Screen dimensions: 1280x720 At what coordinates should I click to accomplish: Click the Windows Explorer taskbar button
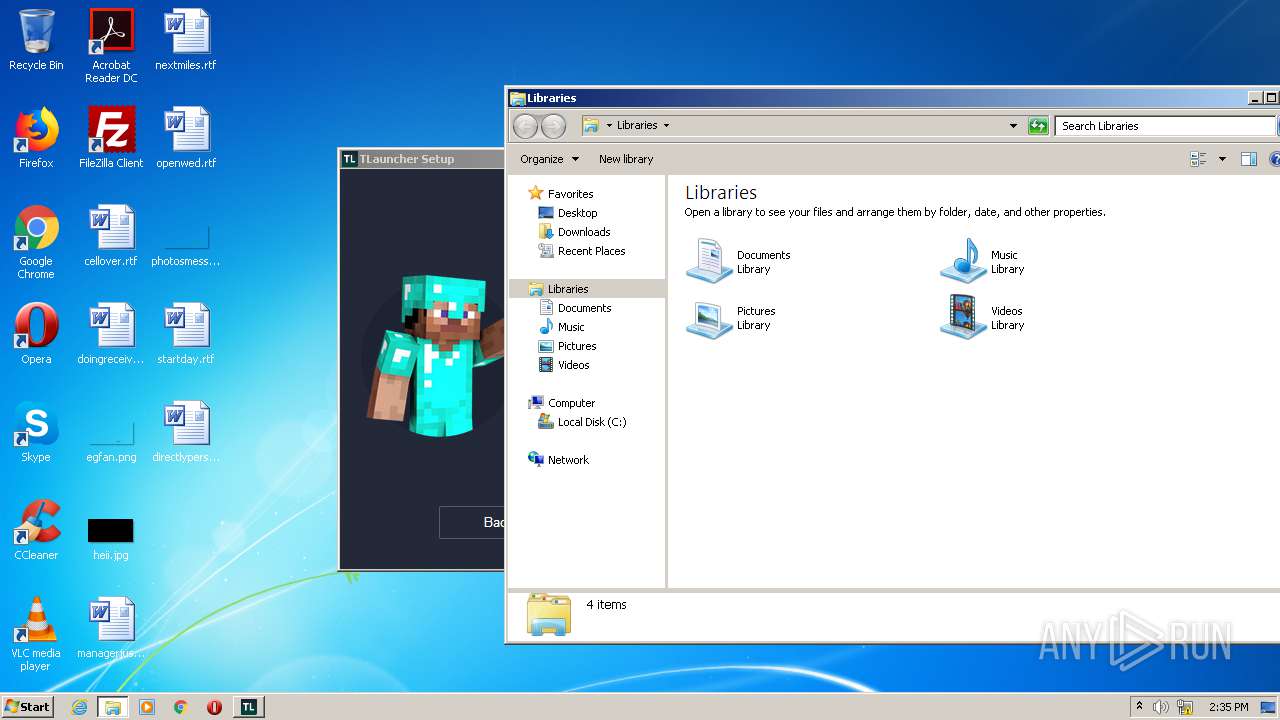113,707
